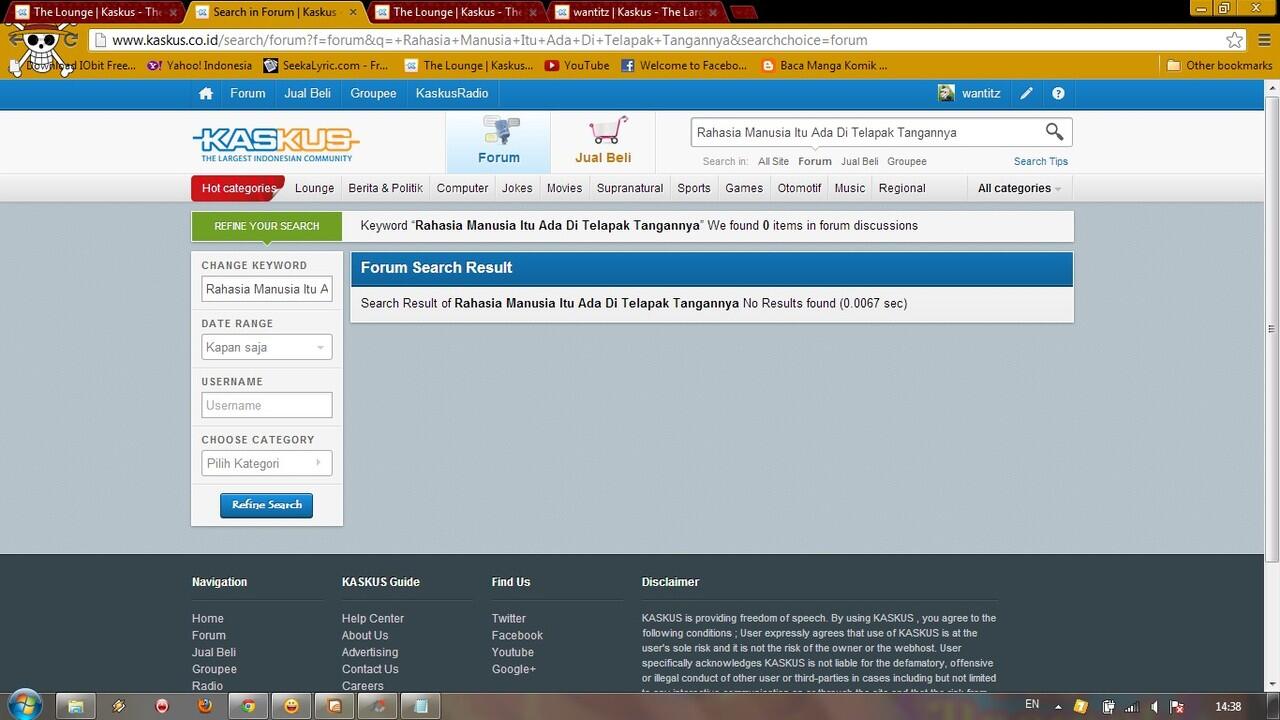Open the Other bookmarks folder

[x=1219, y=65]
